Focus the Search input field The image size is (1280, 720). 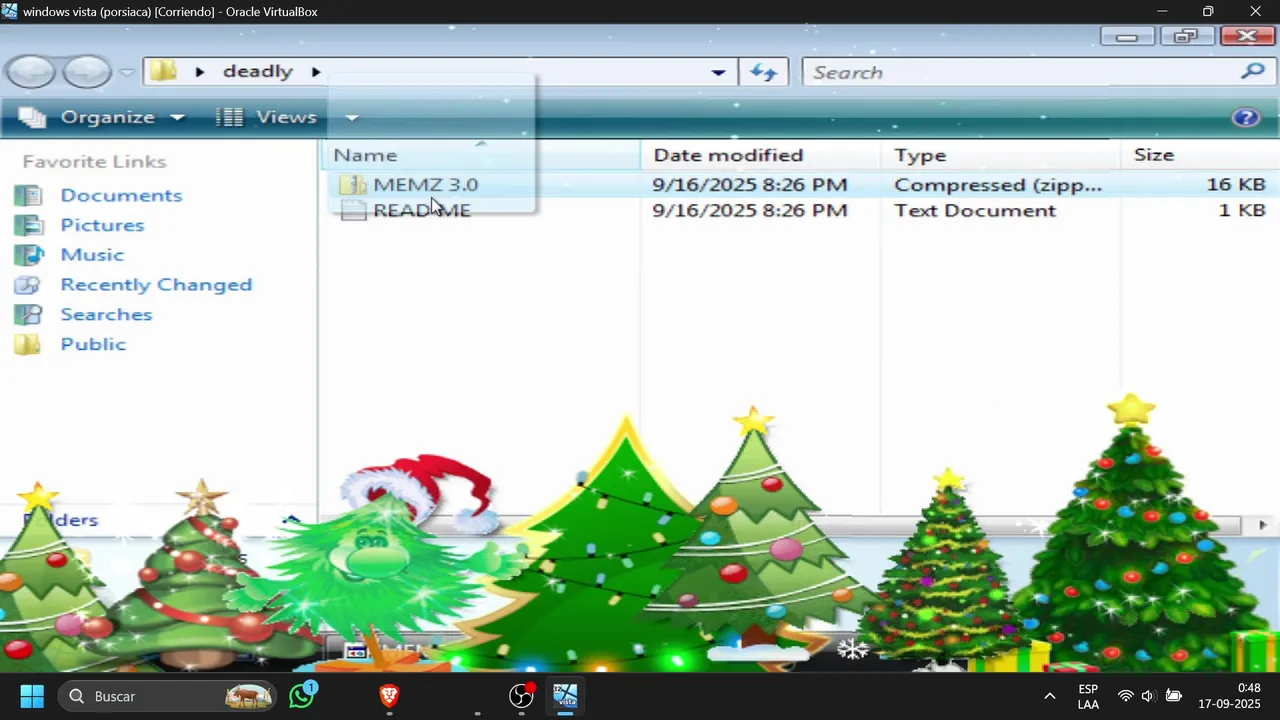[1020, 72]
